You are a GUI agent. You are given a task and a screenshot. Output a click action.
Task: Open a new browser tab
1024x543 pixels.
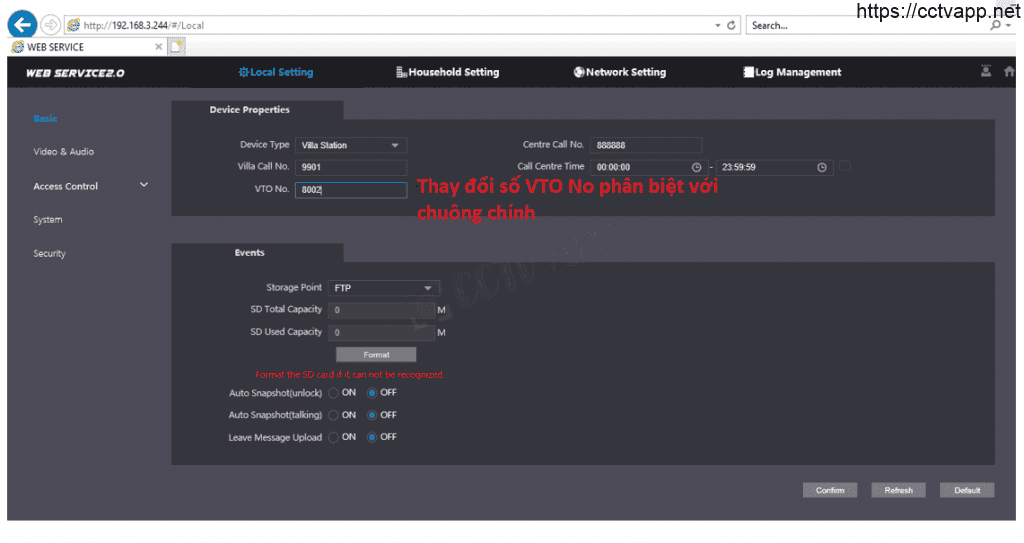(176, 47)
